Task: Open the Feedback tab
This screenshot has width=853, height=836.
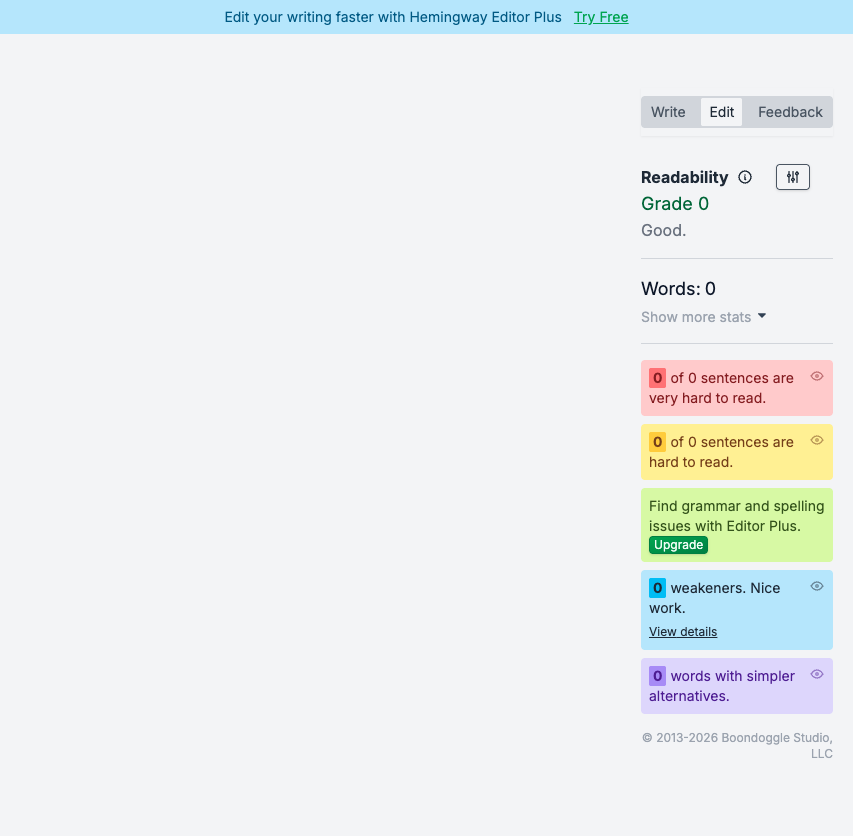Action: (x=789, y=111)
